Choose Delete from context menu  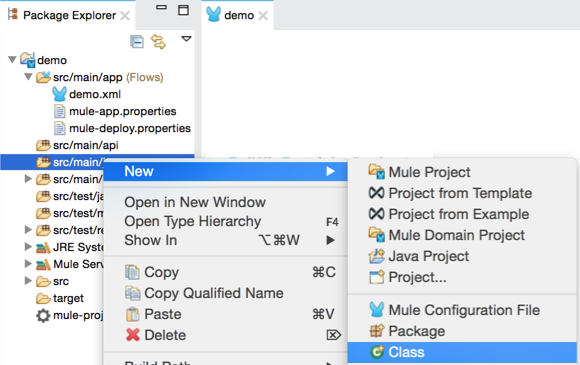tap(165, 335)
